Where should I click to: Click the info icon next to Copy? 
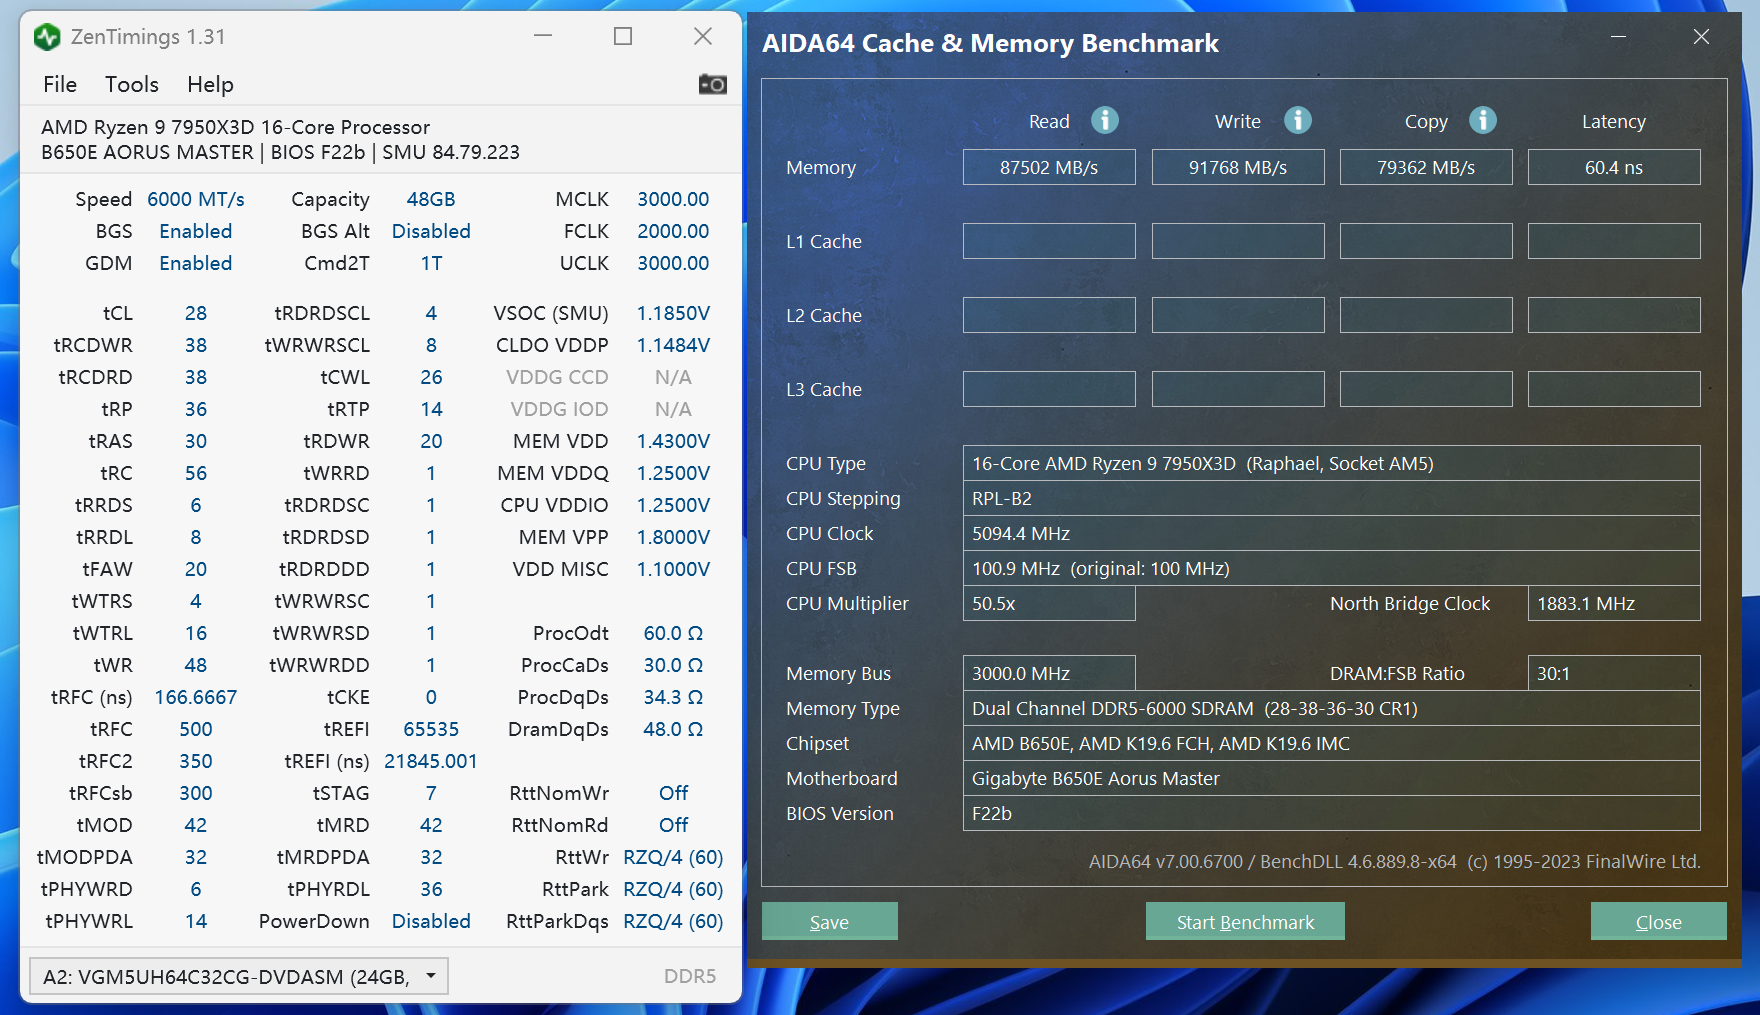[1482, 121]
